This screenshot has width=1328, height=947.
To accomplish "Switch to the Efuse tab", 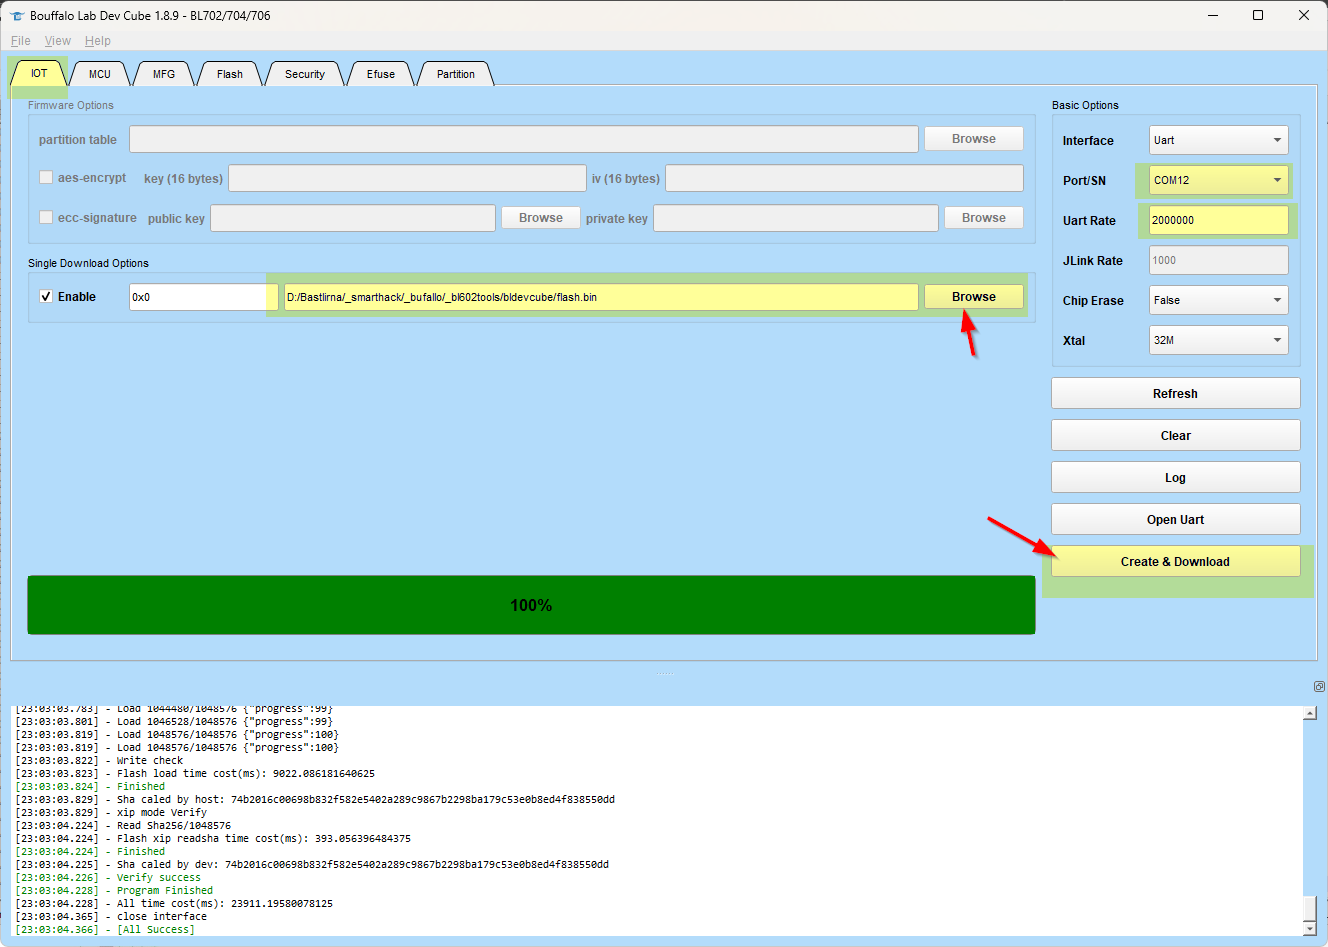I will click(x=381, y=74).
